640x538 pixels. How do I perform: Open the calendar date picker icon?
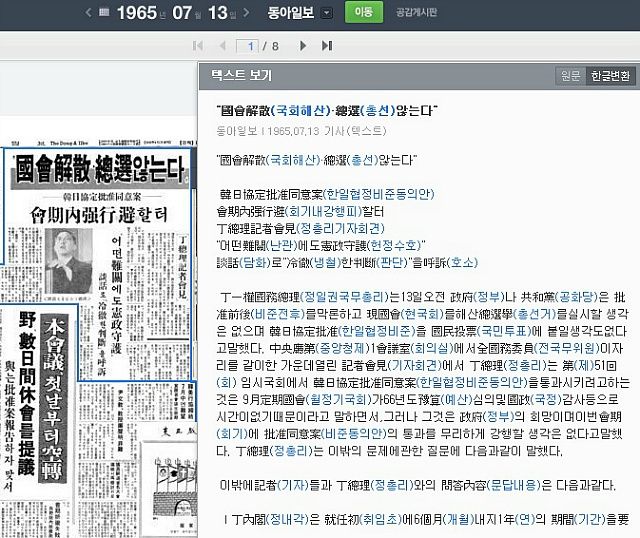[104, 12]
